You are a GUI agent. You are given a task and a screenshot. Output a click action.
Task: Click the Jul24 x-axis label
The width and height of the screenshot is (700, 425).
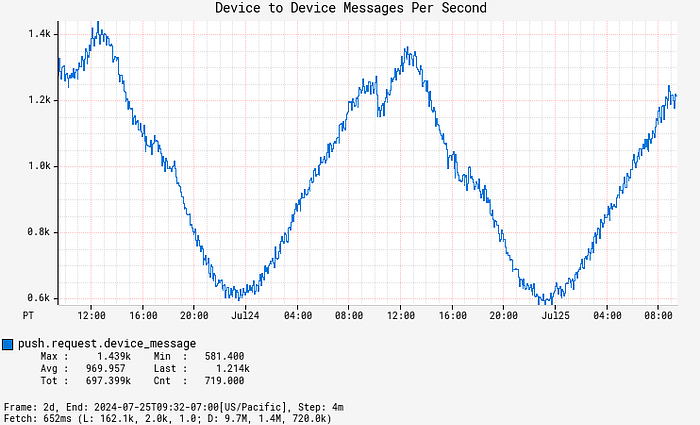[245, 316]
